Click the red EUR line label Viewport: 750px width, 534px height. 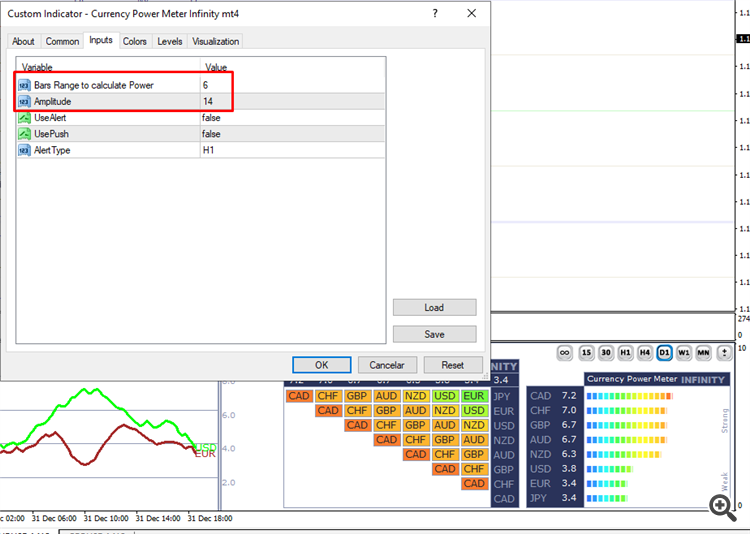point(205,454)
